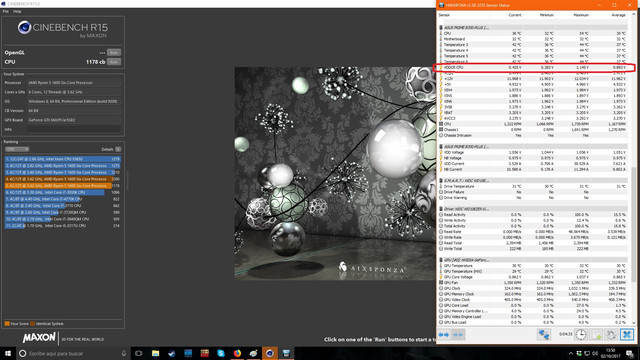Select the Chassis Intrusion sensor row

[x=533, y=135]
